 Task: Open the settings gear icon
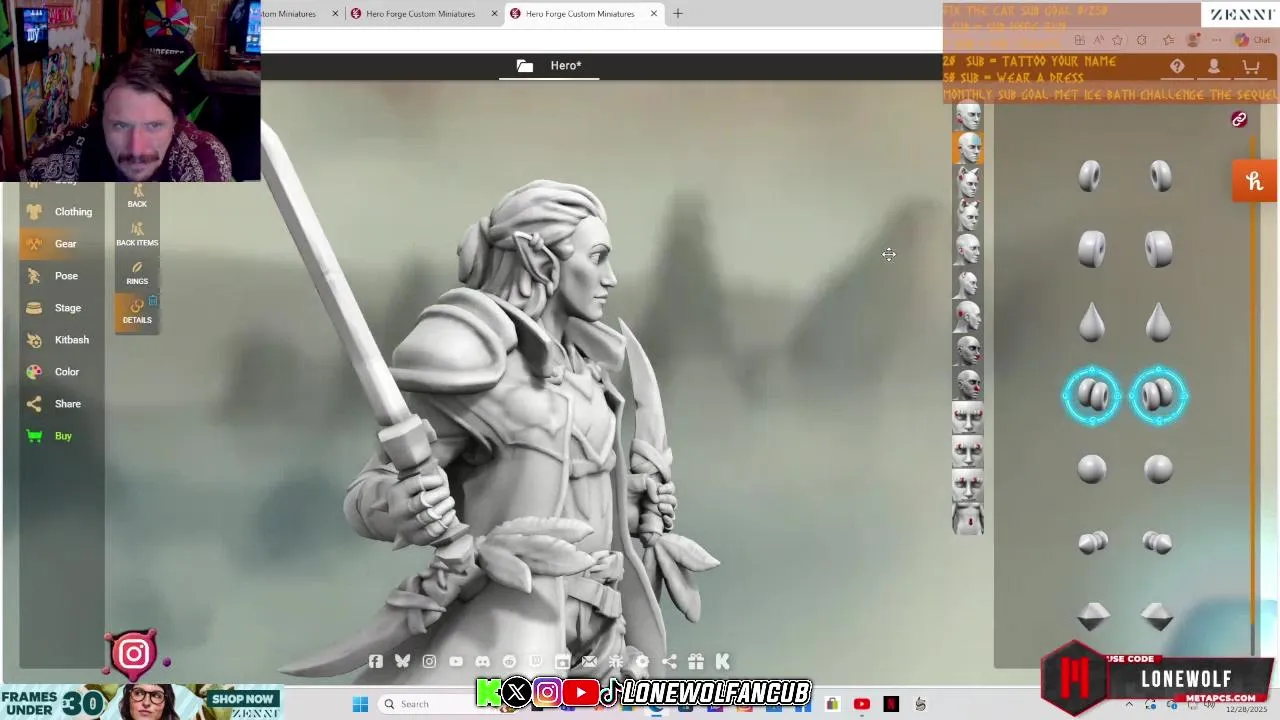642,662
